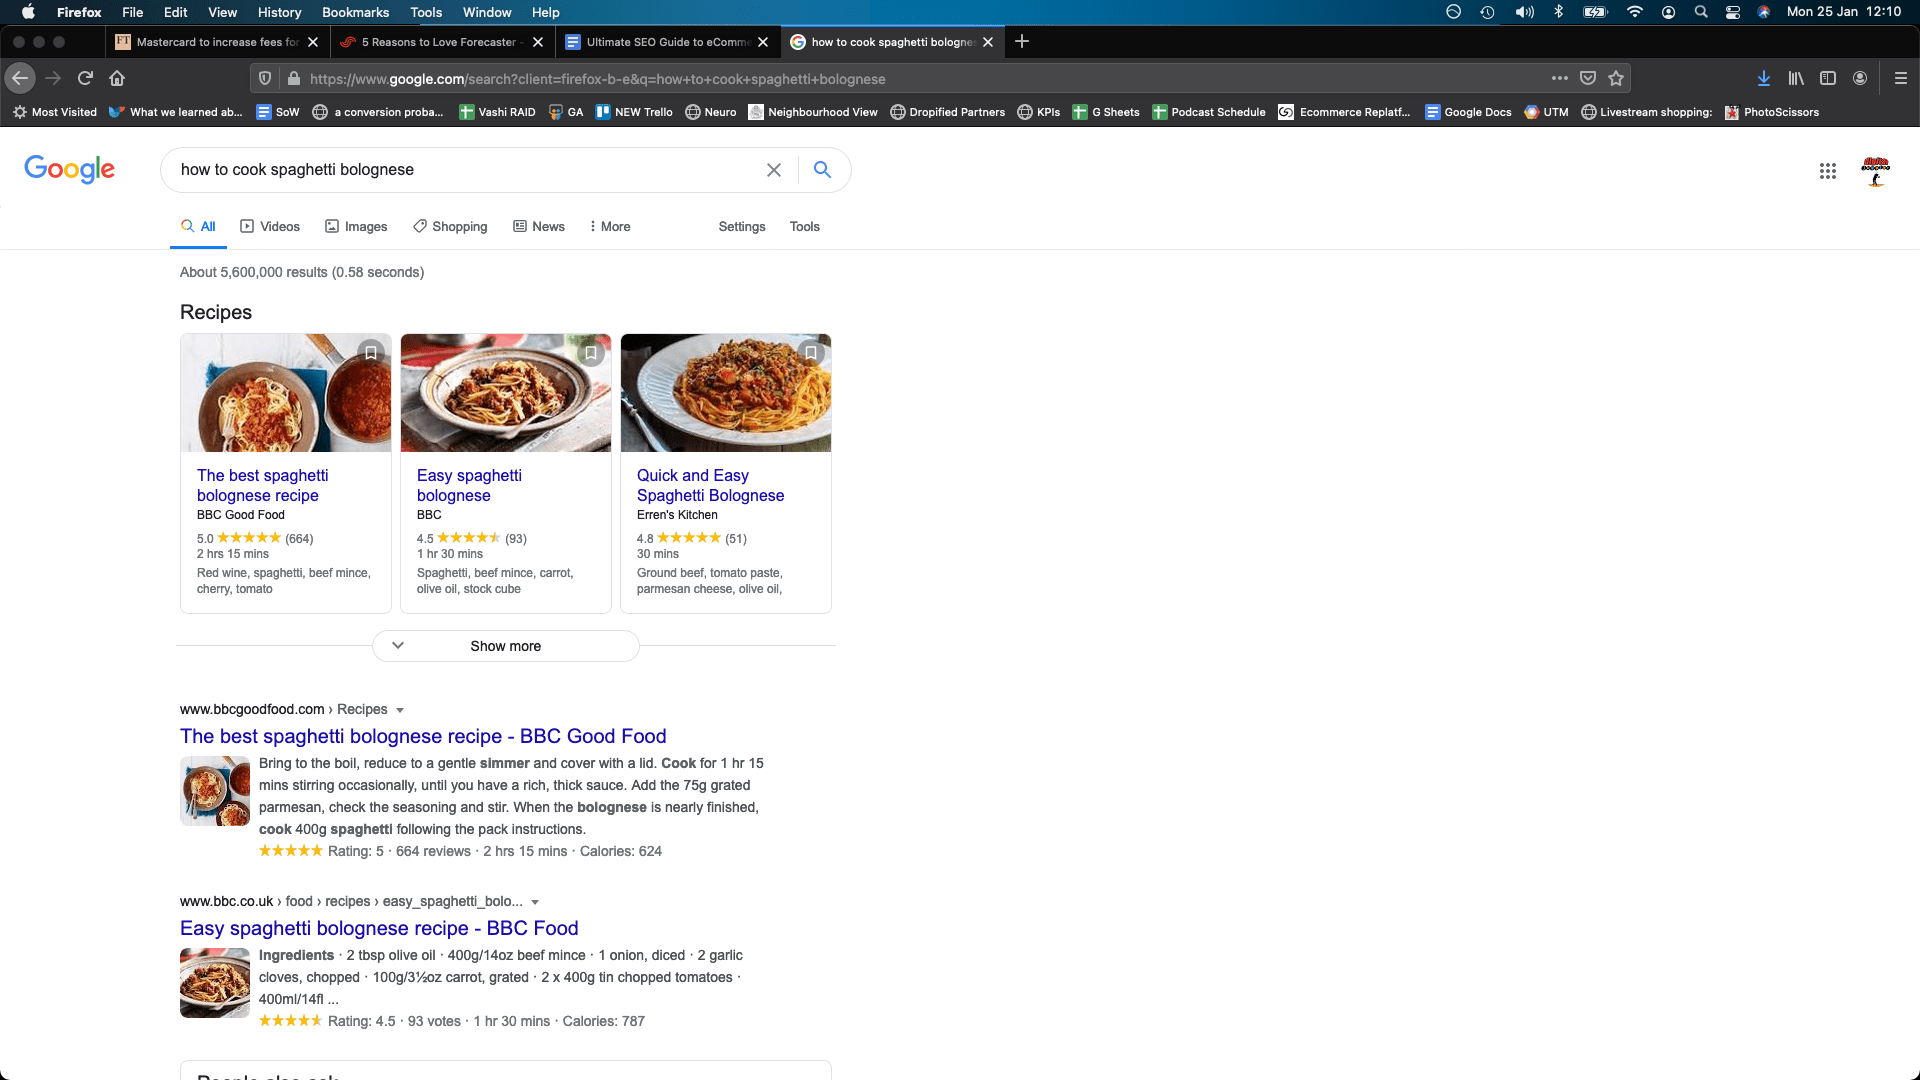Click the menu bar date and time
1920x1080 pixels.
pos(1843,12)
